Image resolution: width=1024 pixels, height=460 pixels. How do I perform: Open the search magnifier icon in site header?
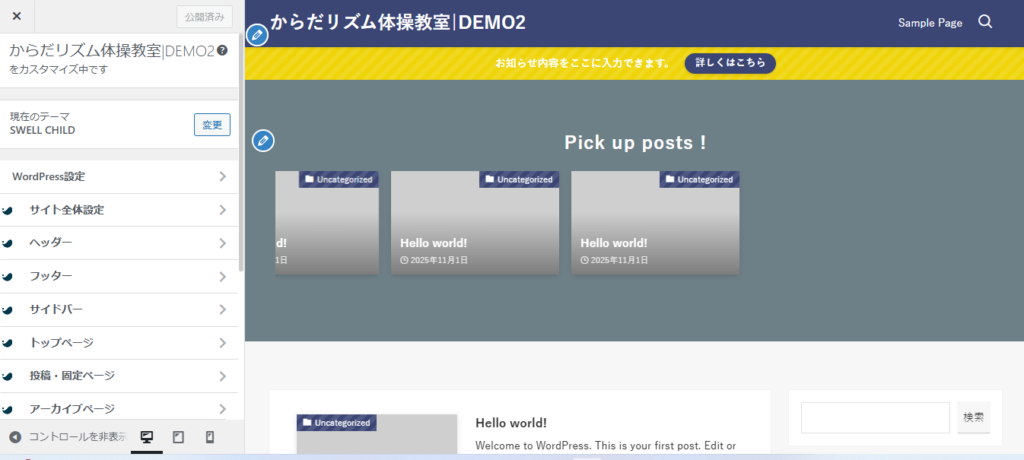tap(985, 22)
